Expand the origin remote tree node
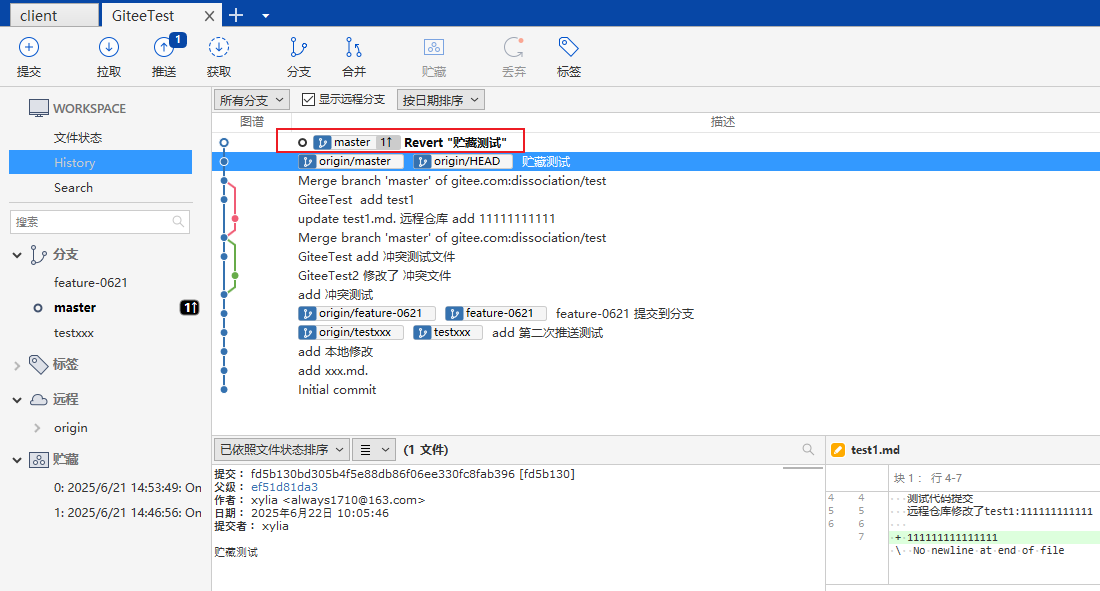Image resolution: width=1100 pixels, height=591 pixels. [x=37, y=428]
